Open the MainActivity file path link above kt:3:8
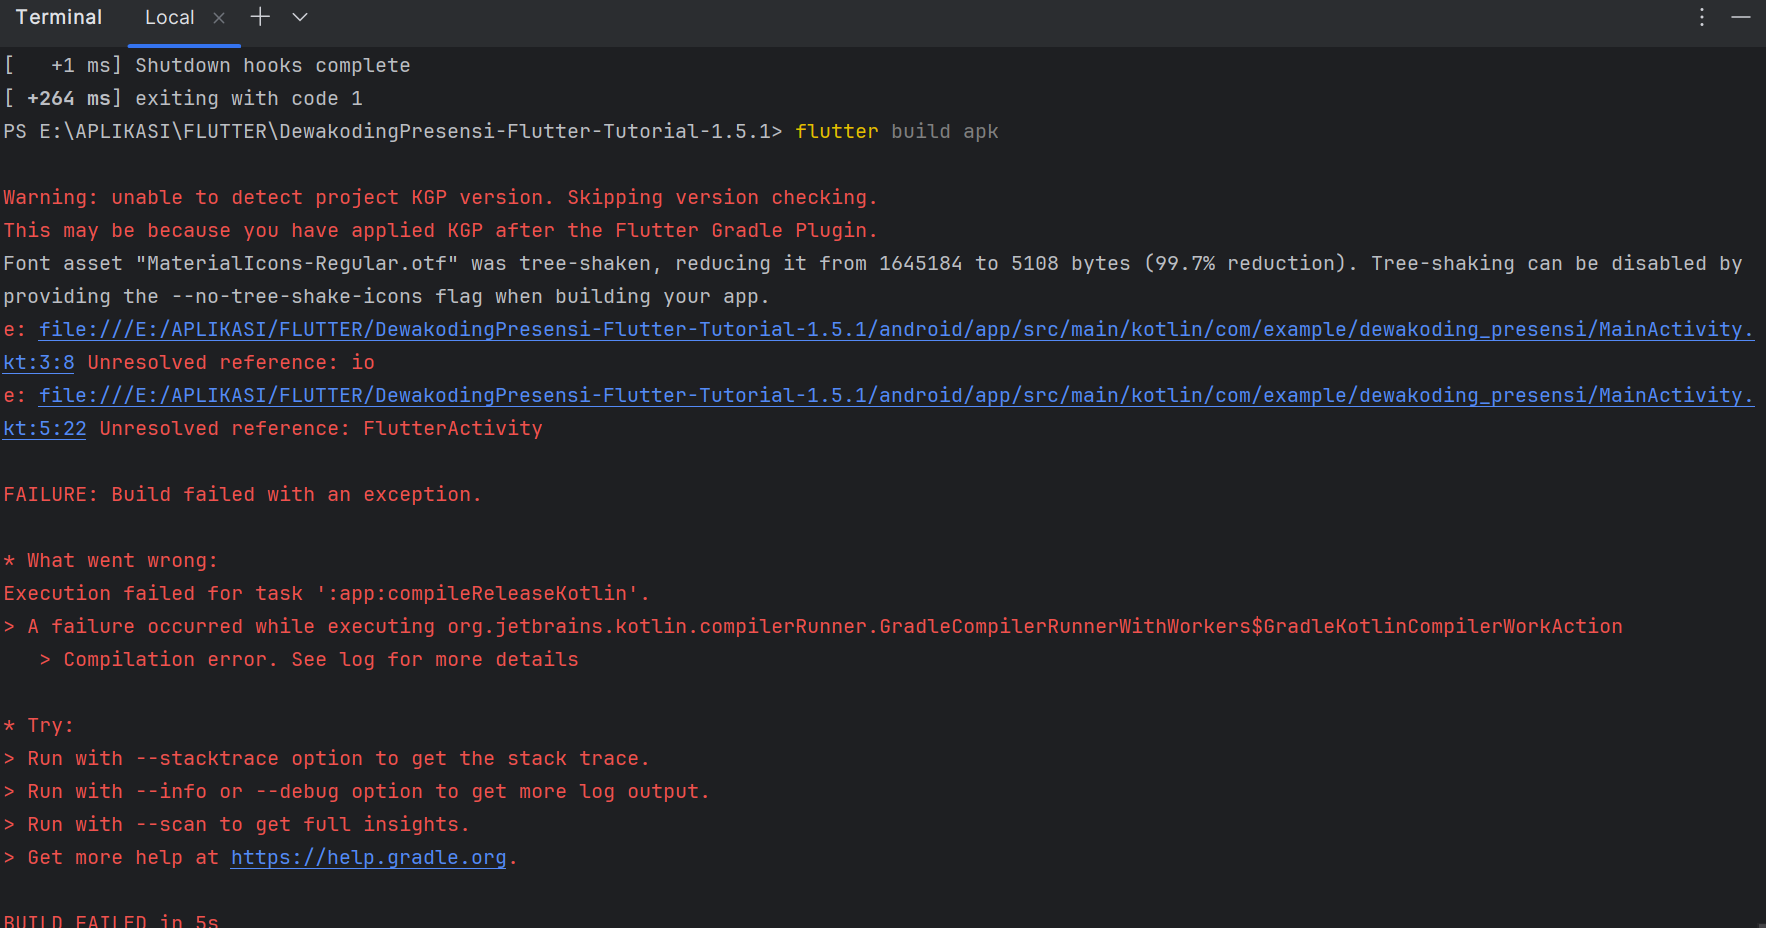 point(895,329)
